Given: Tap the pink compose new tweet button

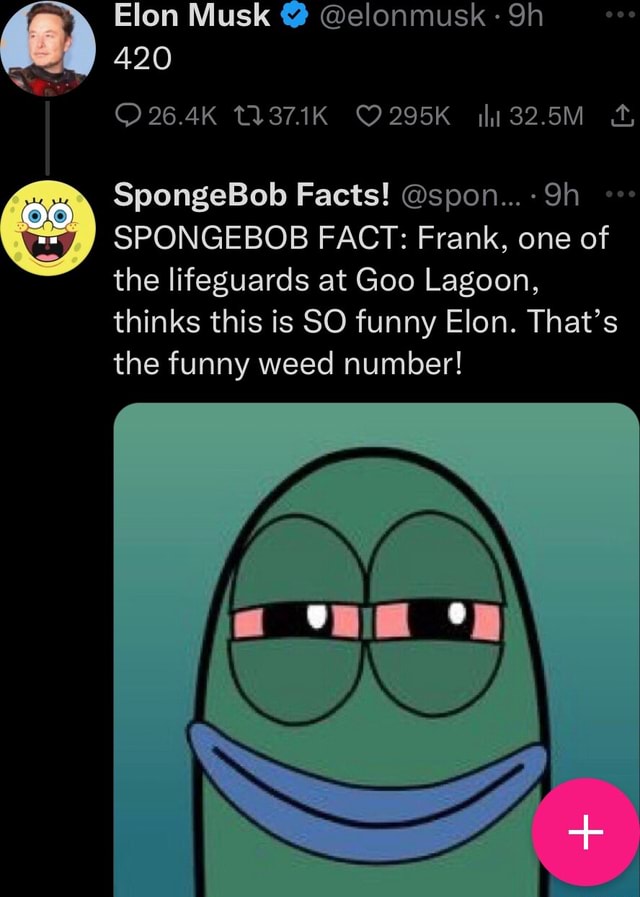Looking at the screenshot, I should tap(586, 832).
